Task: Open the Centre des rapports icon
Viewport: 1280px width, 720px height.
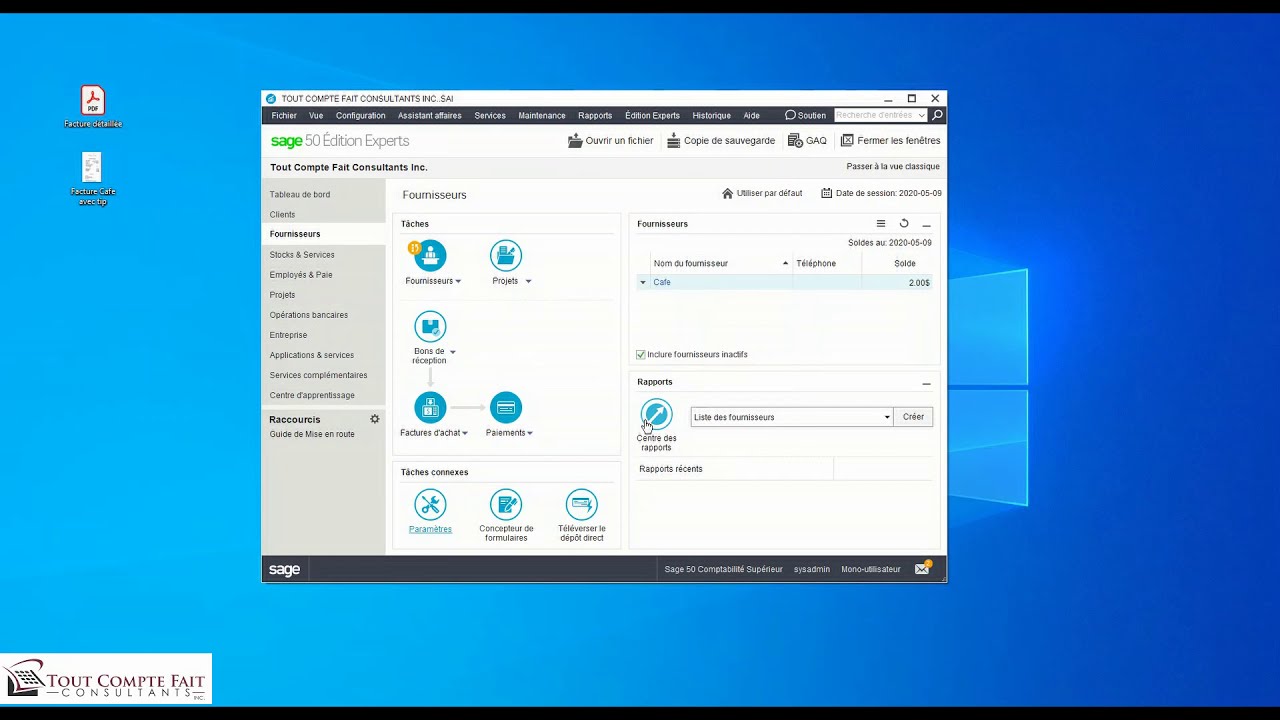Action: pyautogui.click(x=656, y=415)
